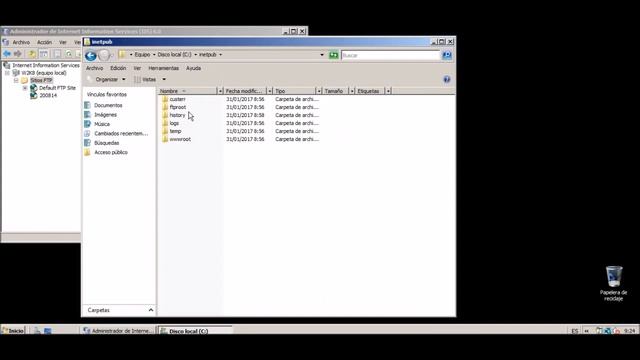This screenshot has width=640, height=360.
Task: Click back arrow in IIS Manager toolbar
Action: (x=7, y=54)
